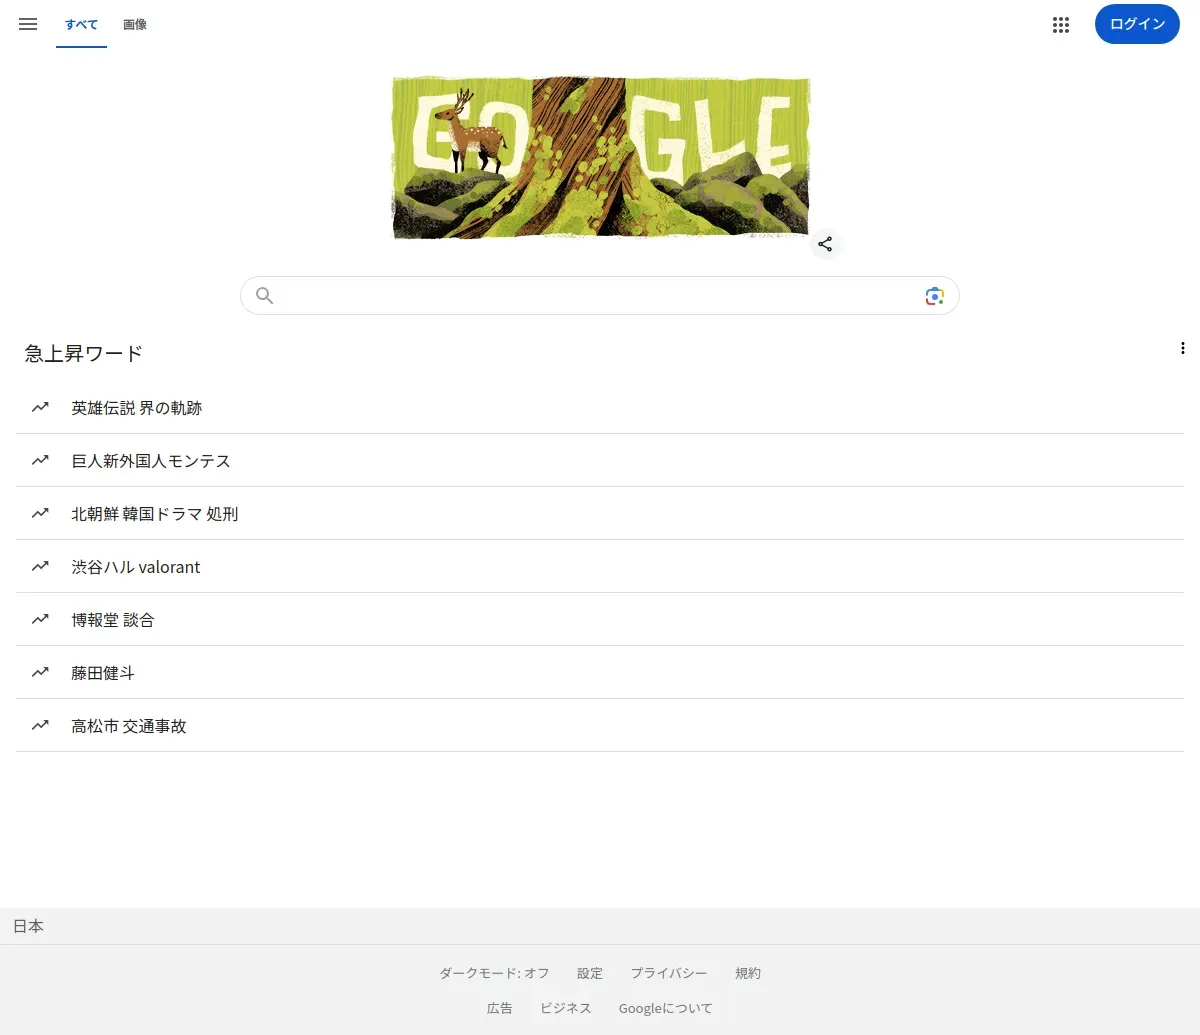Open 設定 in the footer
1200x1035 pixels.
click(x=590, y=973)
